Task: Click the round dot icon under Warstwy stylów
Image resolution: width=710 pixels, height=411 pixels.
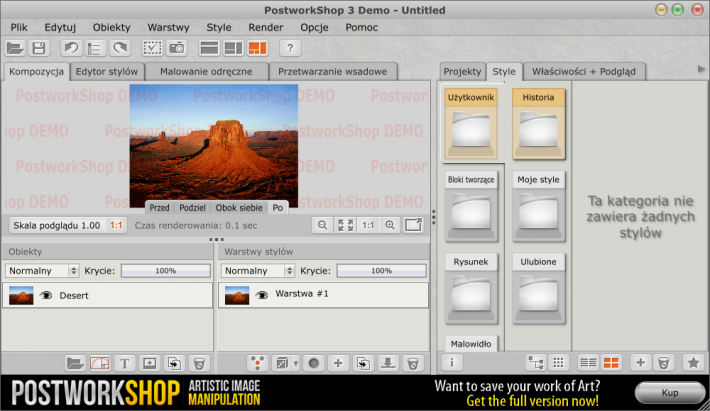Action: 314,363
